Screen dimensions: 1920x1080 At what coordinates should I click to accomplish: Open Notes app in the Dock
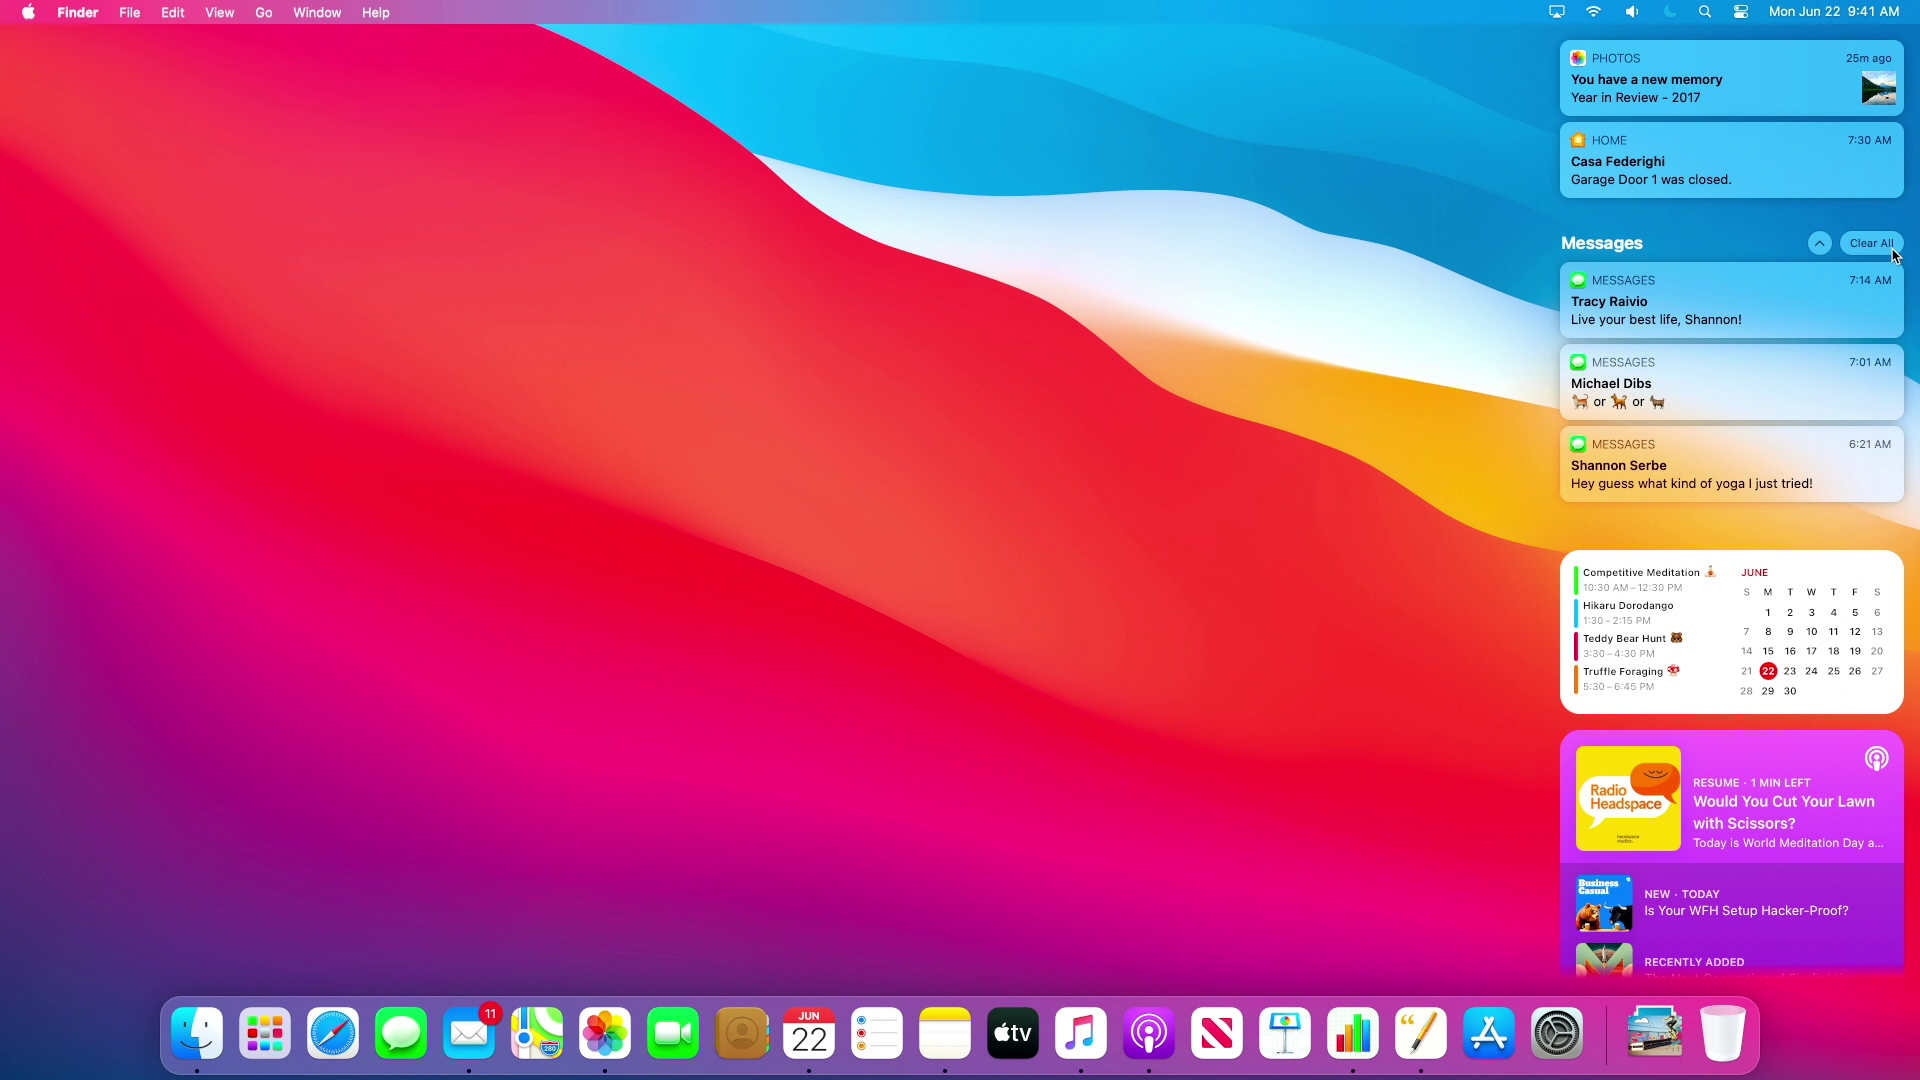(x=945, y=1033)
